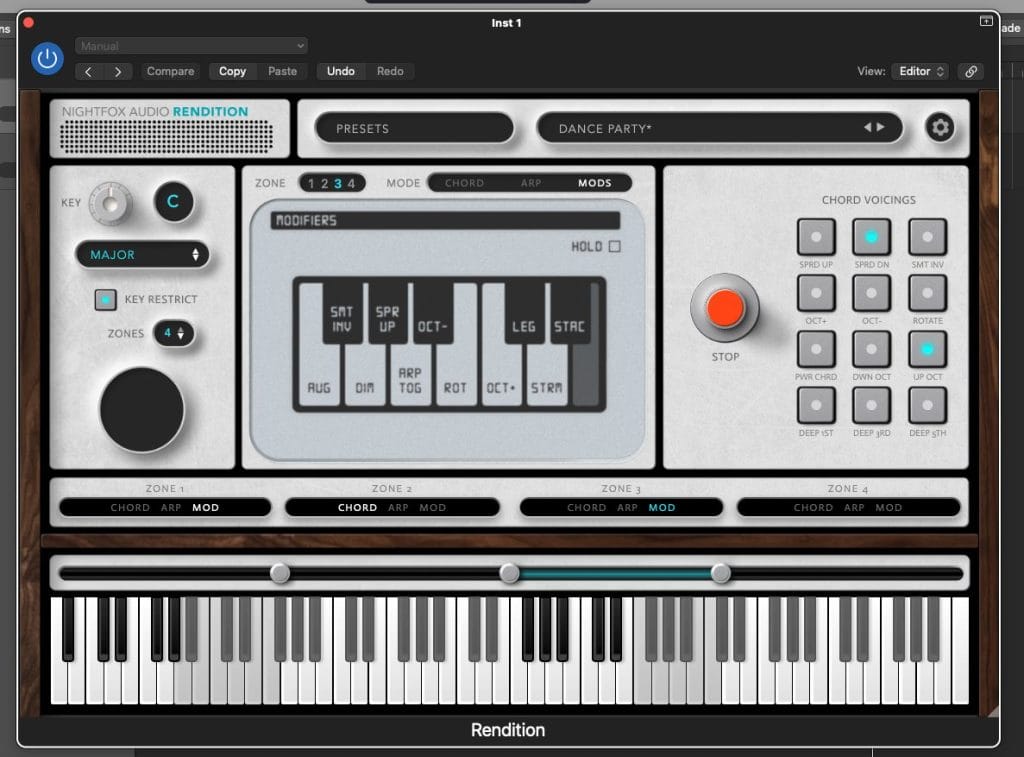
Task: Enable the PWR CHRD voicing
Action: 816,349
